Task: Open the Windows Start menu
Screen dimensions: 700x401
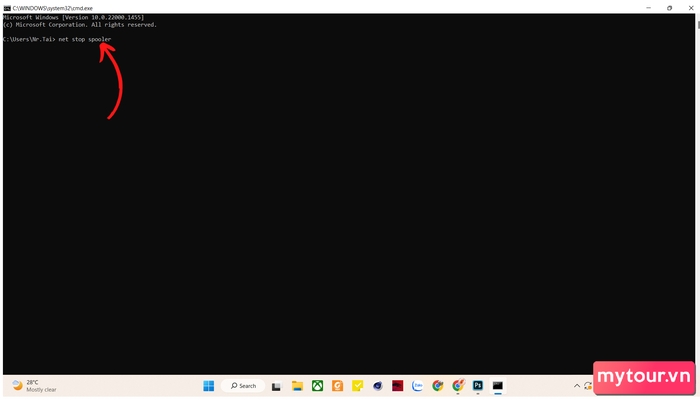Action: (x=208, y=386)
